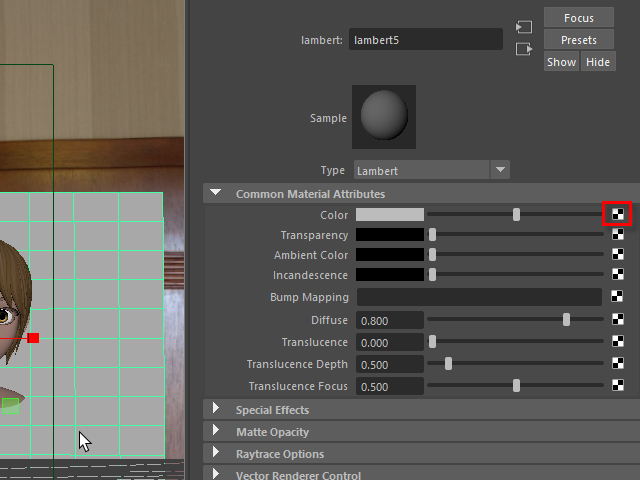The width and height of the screenshot is (640, 480).
Task: Click the Ambient Color map checker icon
Action: 618,255
